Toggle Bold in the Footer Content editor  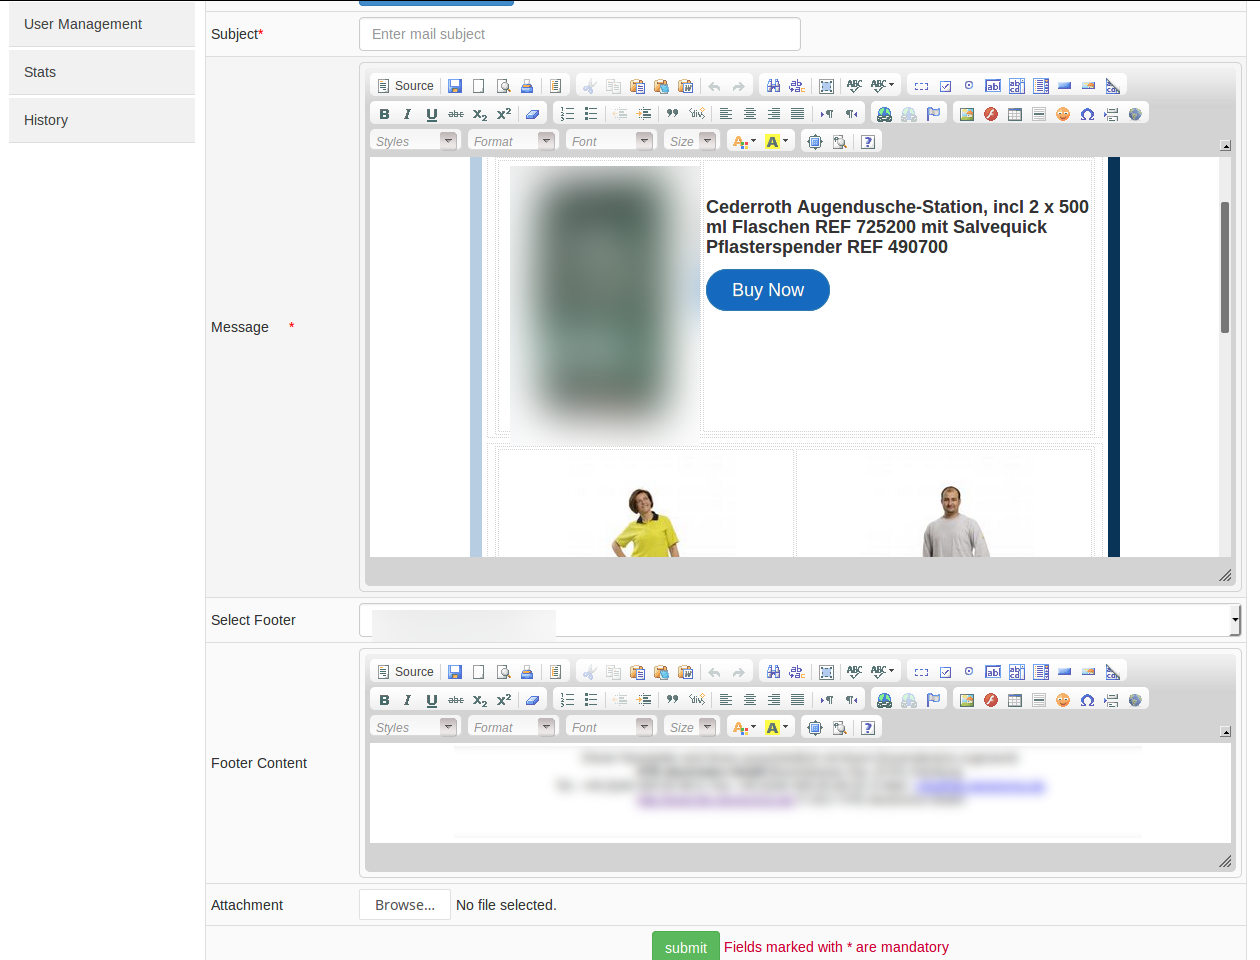point(384,700)
